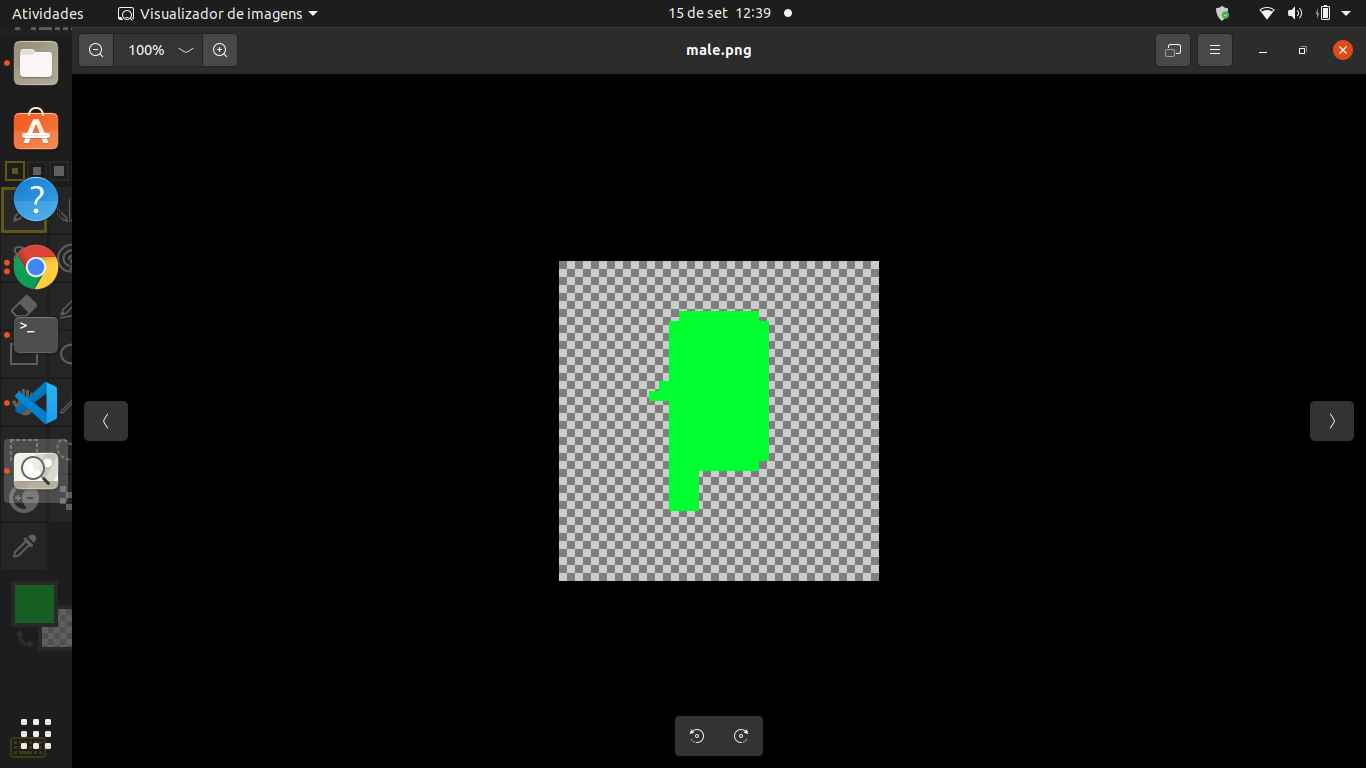Screen dimensions: 1366x768
Task: Zoom in with the plus magnifier button
Action: (x=220, y=50)
